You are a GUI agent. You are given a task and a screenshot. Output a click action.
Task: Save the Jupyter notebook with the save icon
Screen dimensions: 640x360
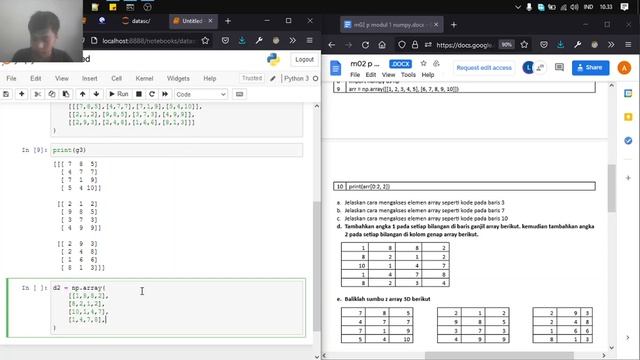pyautogui.click(x=6, y=94)
